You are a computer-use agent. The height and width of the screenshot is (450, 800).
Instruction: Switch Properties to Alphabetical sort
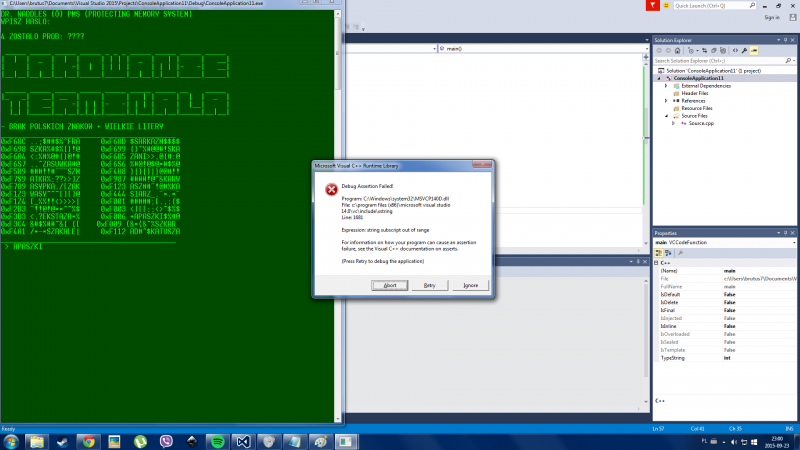667,252
